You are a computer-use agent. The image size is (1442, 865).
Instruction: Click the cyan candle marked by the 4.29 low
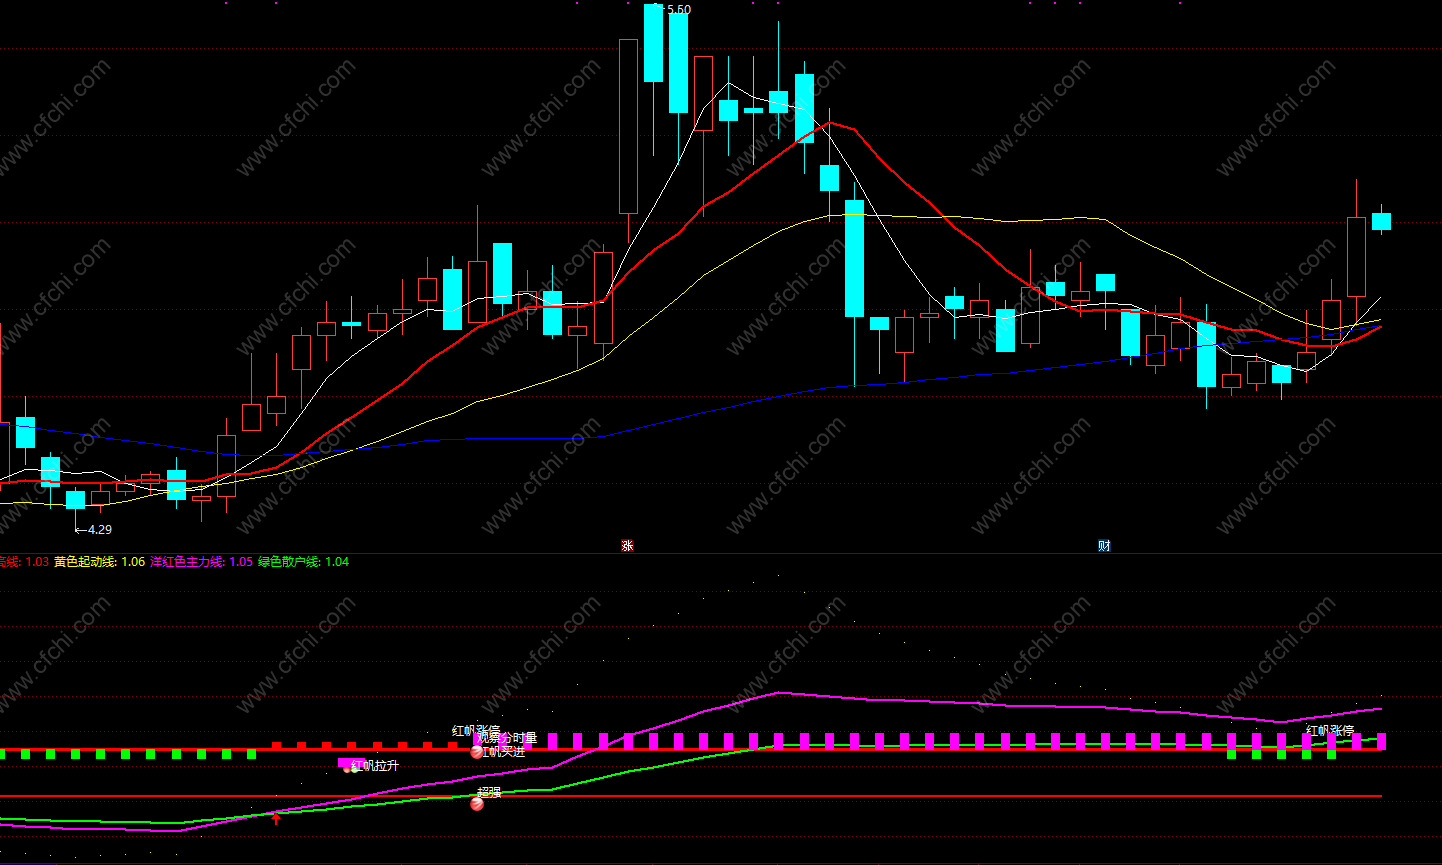75,499
